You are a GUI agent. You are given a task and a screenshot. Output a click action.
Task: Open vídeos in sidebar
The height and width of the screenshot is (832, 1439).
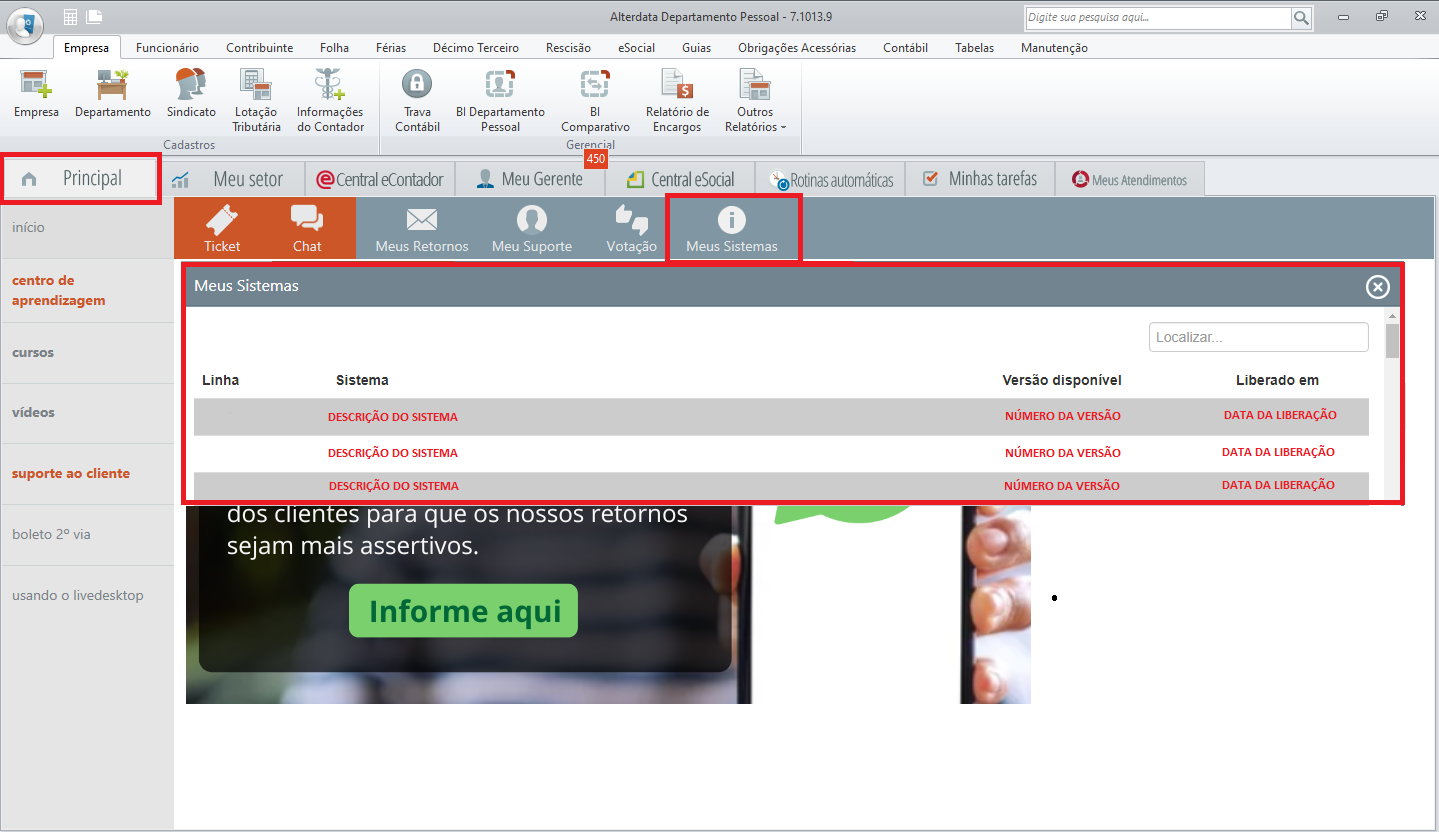(x=33, y=412)
